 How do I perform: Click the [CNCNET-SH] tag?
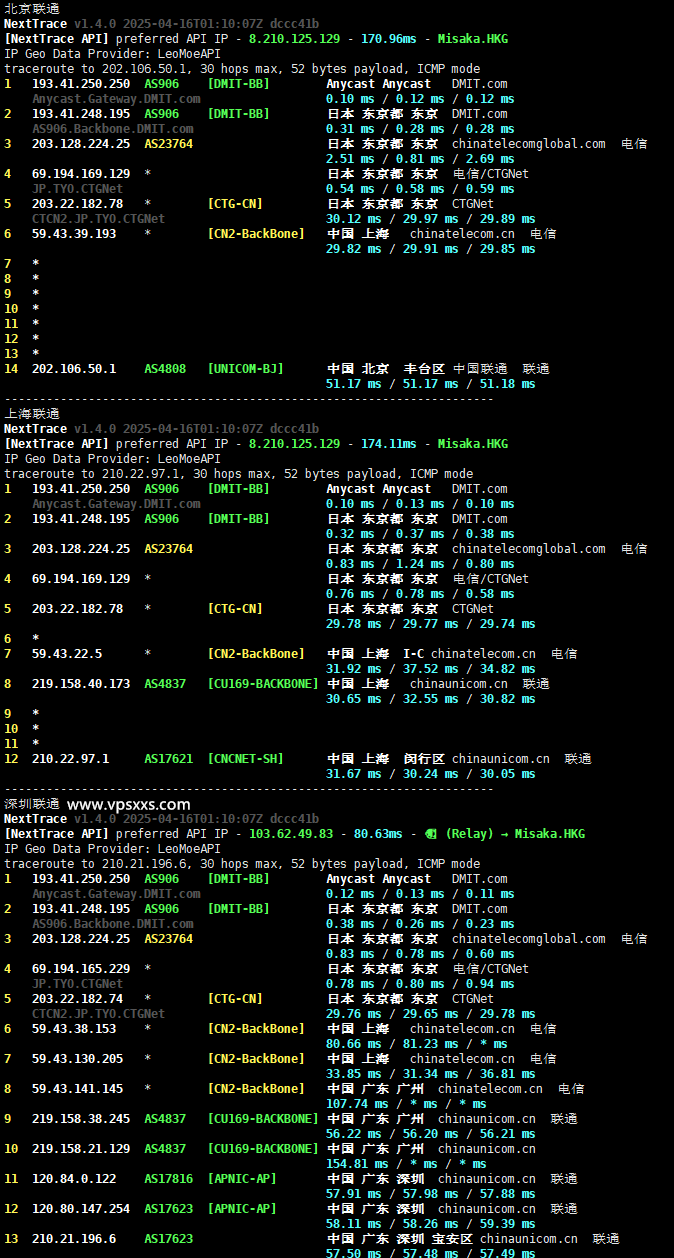(246, 759)
